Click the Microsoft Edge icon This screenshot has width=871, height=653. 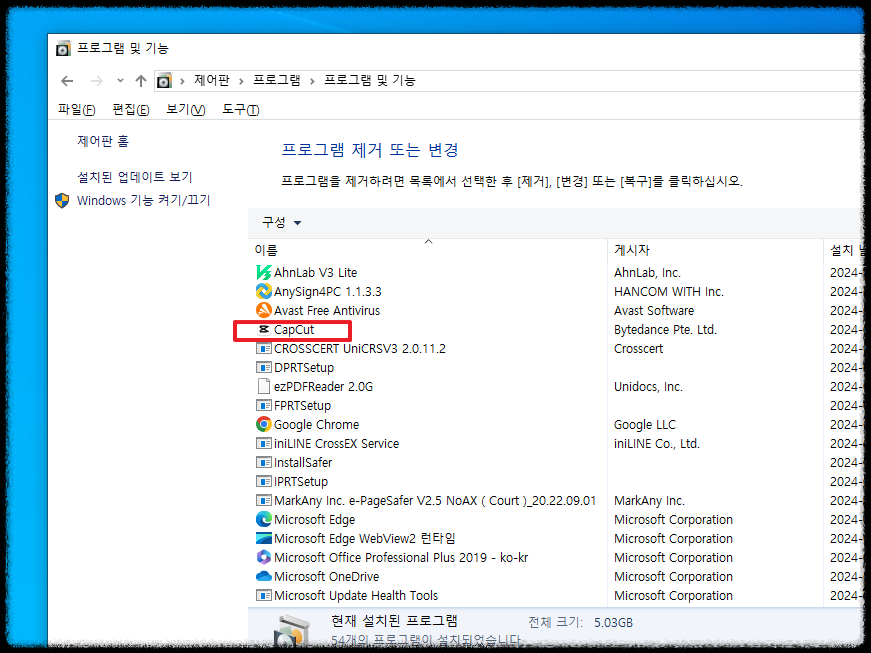[x=263, y=519]
